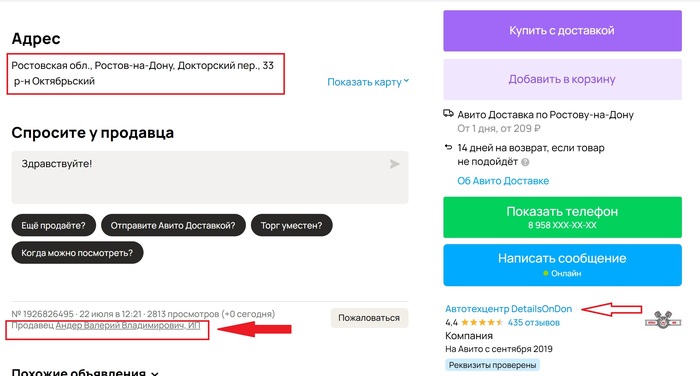Open the DetailsOnDon seller logo thumbnail
Viewport: 700px width, 376px height.
point(663,320)
